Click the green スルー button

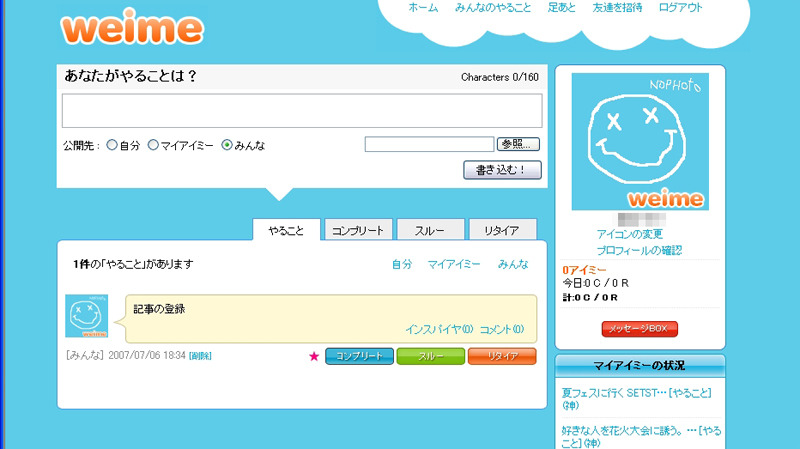tap(431, 356)
